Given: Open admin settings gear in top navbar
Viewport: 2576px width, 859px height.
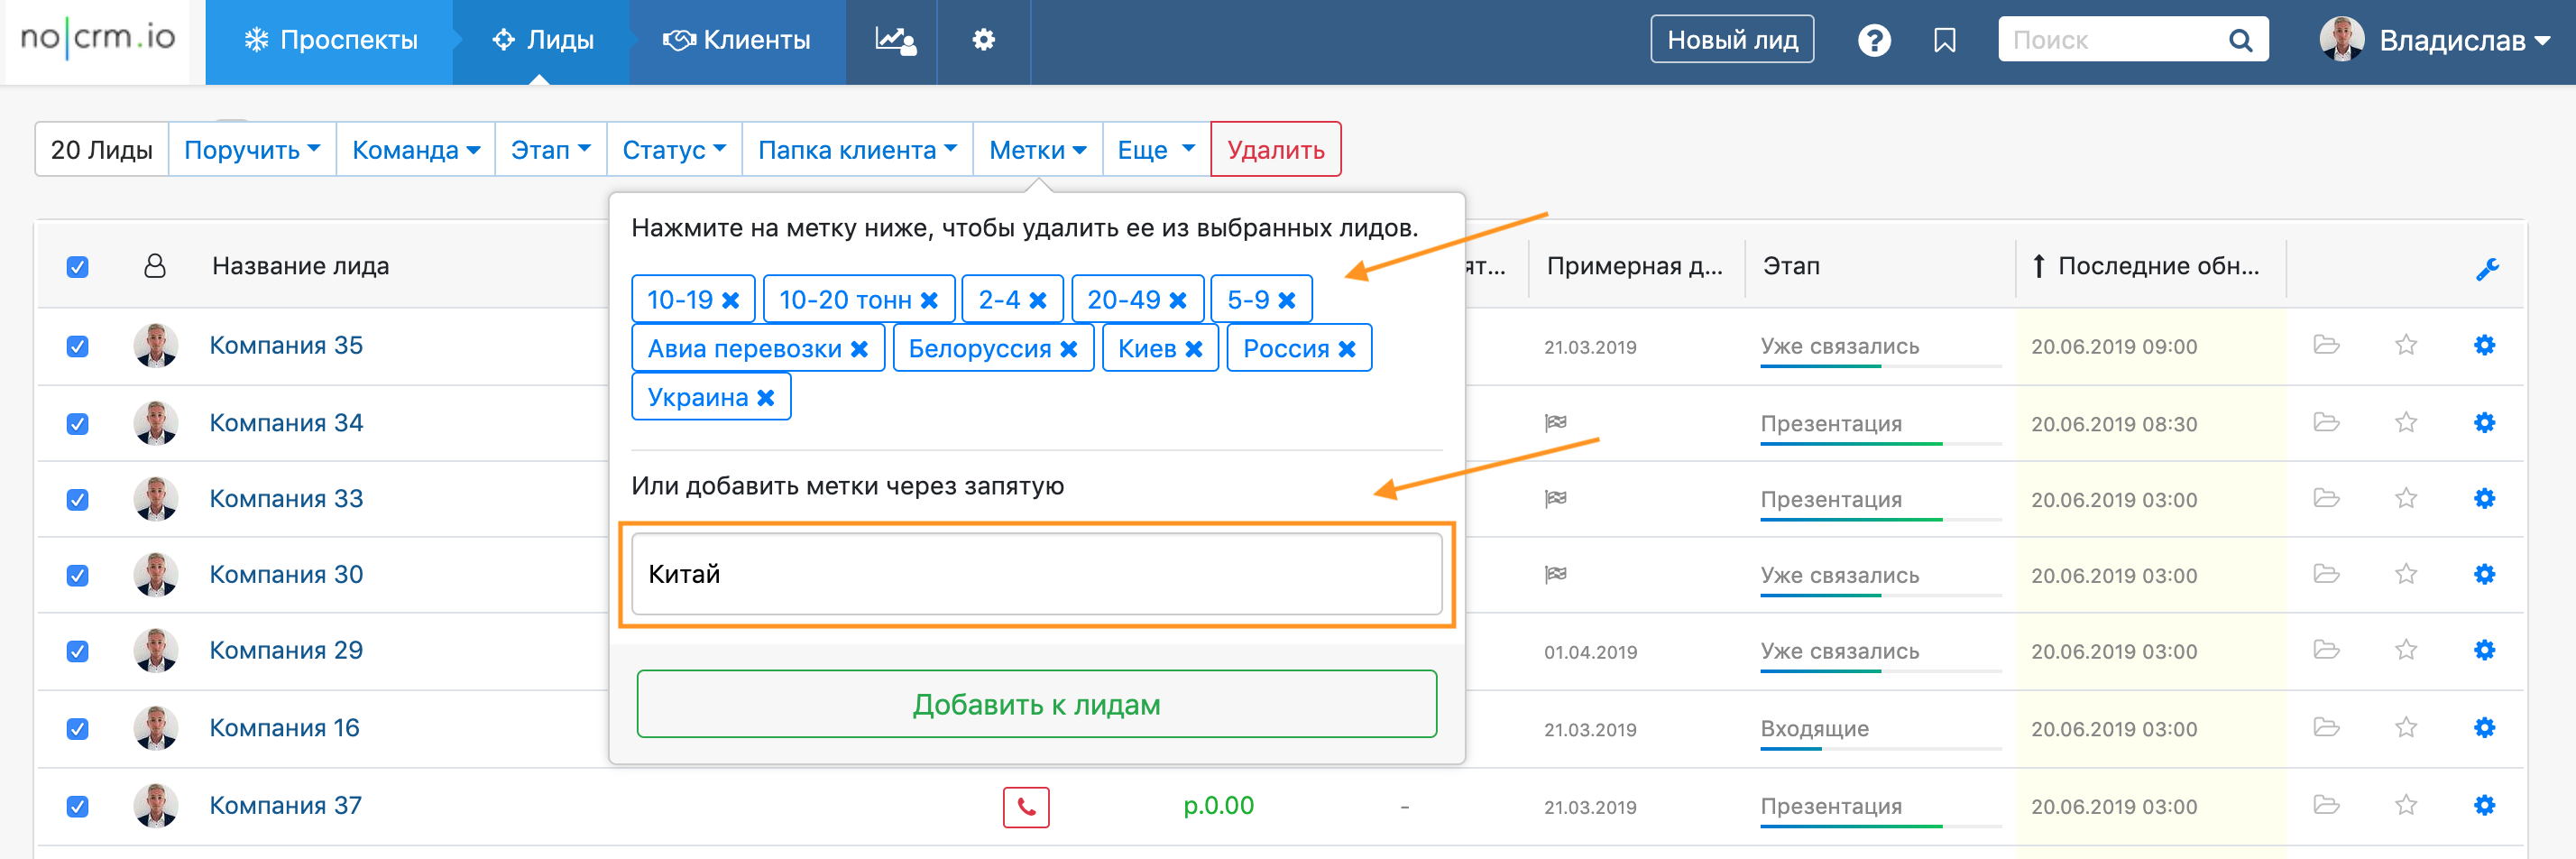Looking at the screenshot, I should (x=983, y=40).
